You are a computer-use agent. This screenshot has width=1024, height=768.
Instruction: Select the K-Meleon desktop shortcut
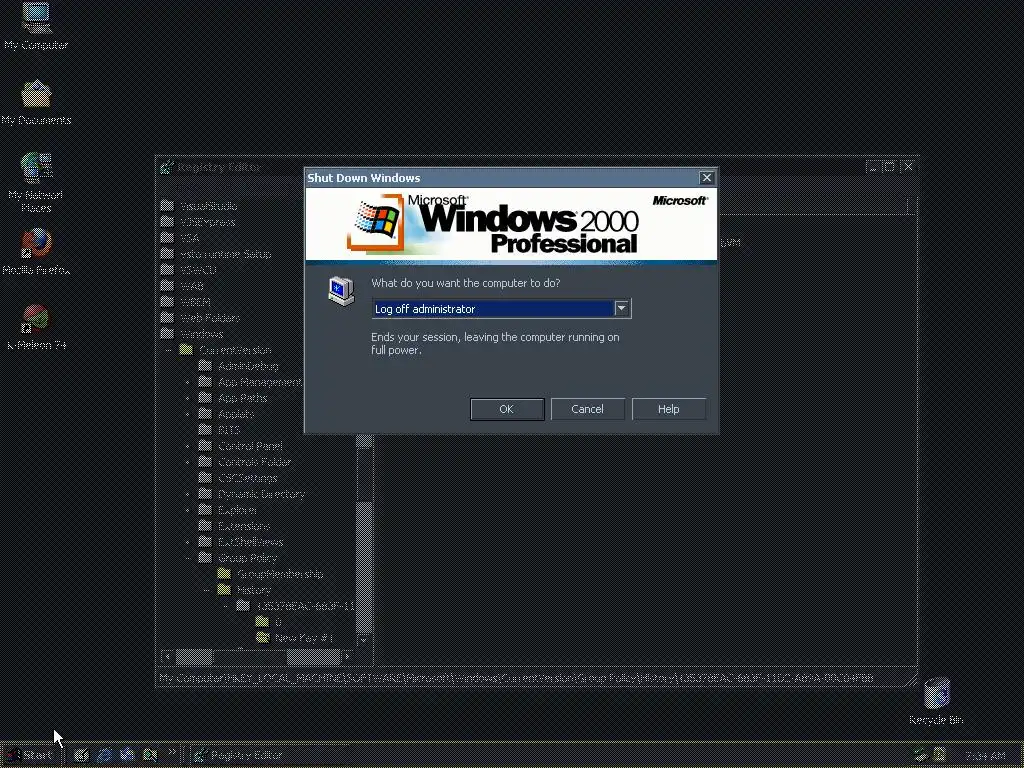(x=36, y=327)
